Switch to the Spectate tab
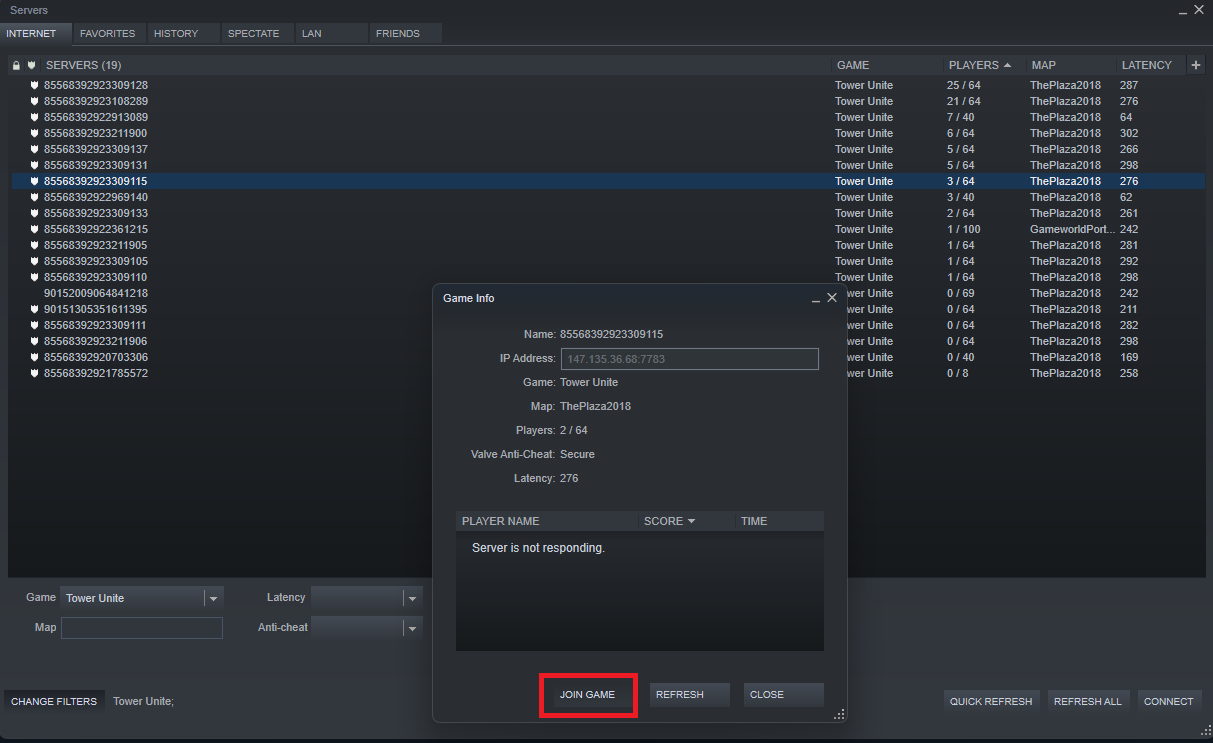This screenshot has width=1213, height=743. [257, 34]
